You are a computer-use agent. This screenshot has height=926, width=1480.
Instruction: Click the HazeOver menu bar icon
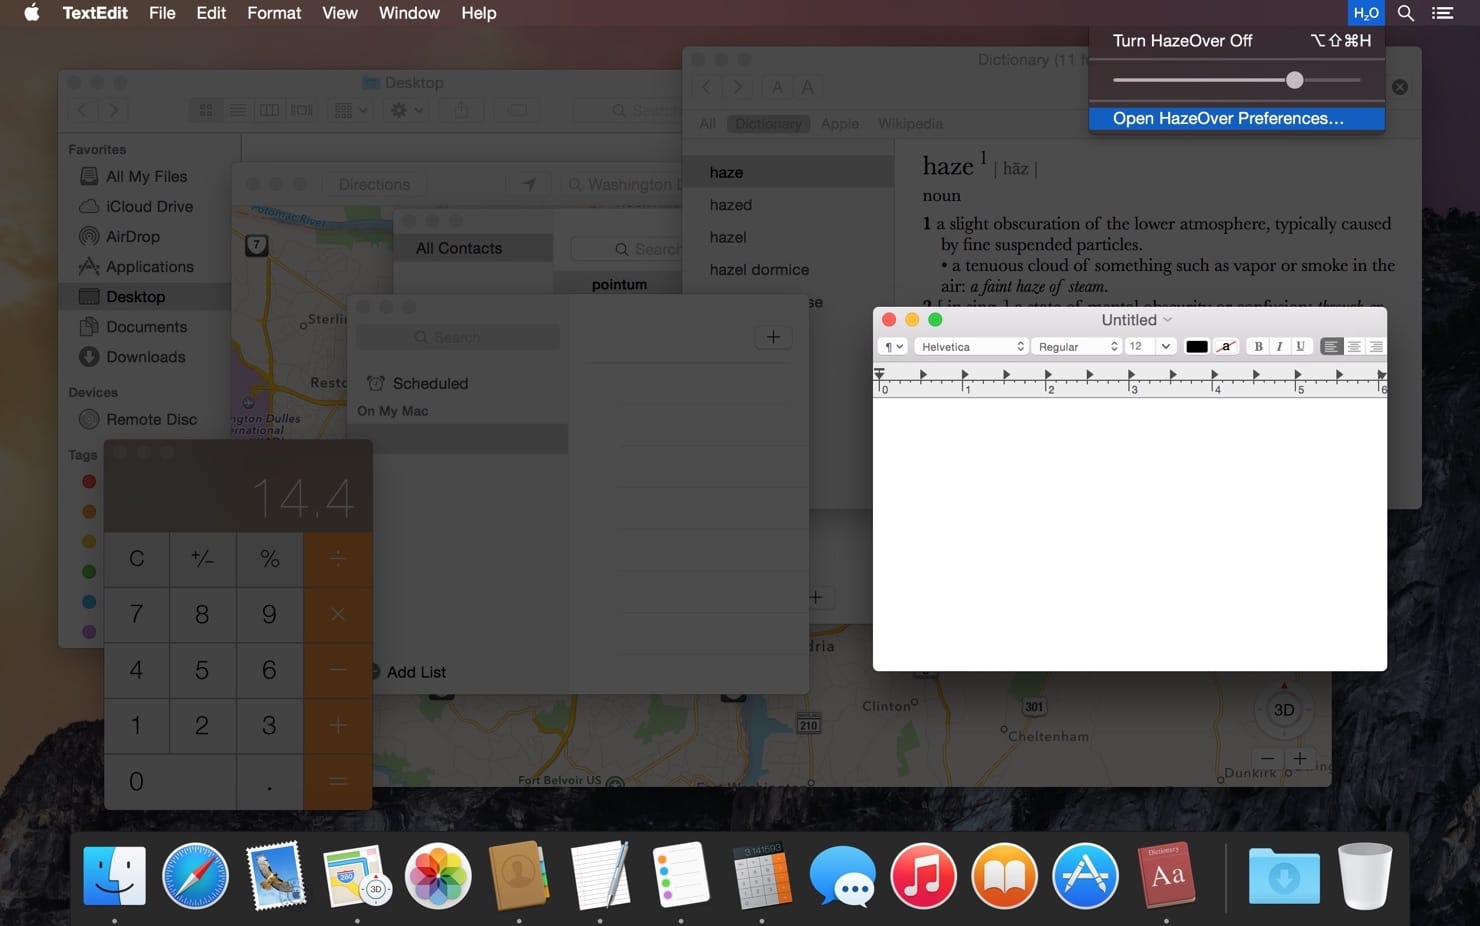[1365, 13]
